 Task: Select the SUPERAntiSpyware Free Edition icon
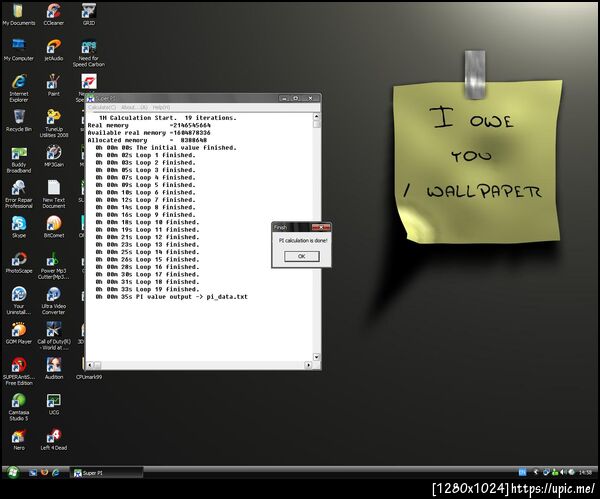[x=19, y=372]
